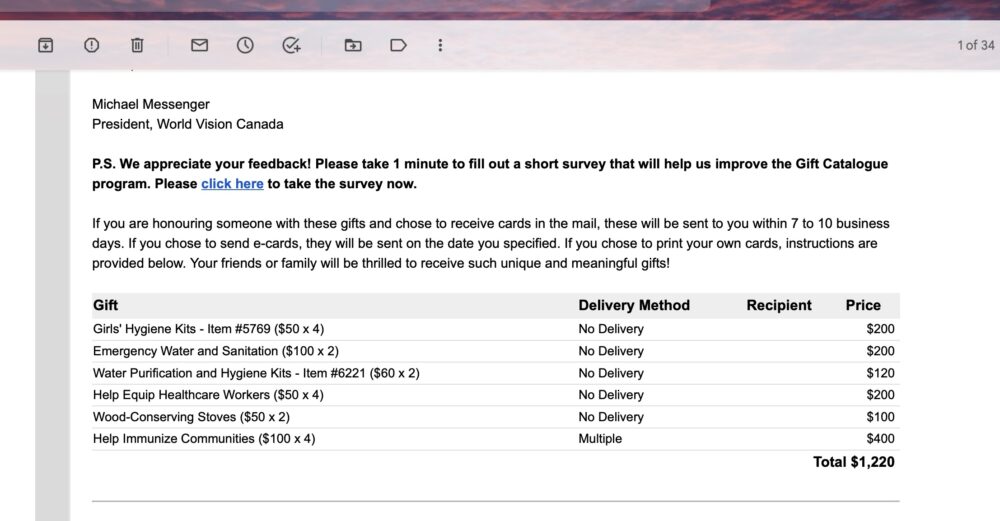Open the Labels menu
The width and height of the screenshot is (1000, 521).
click(x=398, y=45)
